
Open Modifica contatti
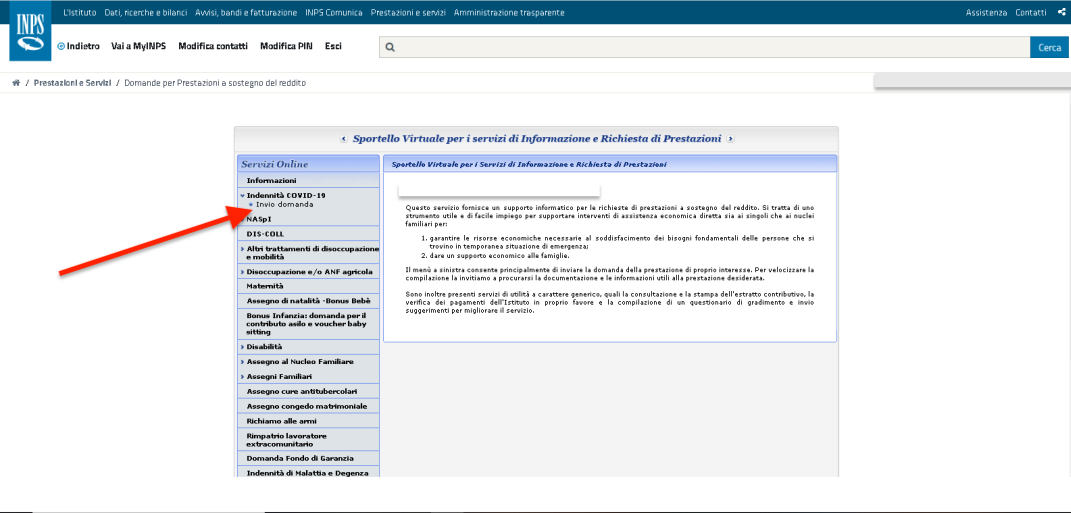coord(213,46)
